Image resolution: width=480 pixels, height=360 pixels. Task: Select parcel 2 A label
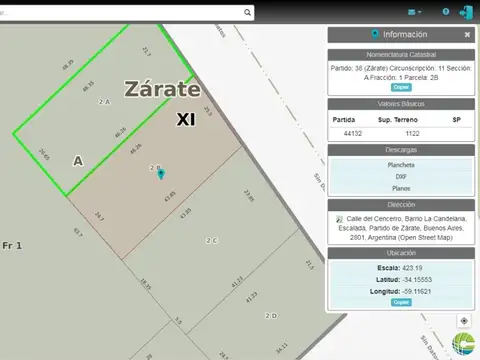point(104,102)
